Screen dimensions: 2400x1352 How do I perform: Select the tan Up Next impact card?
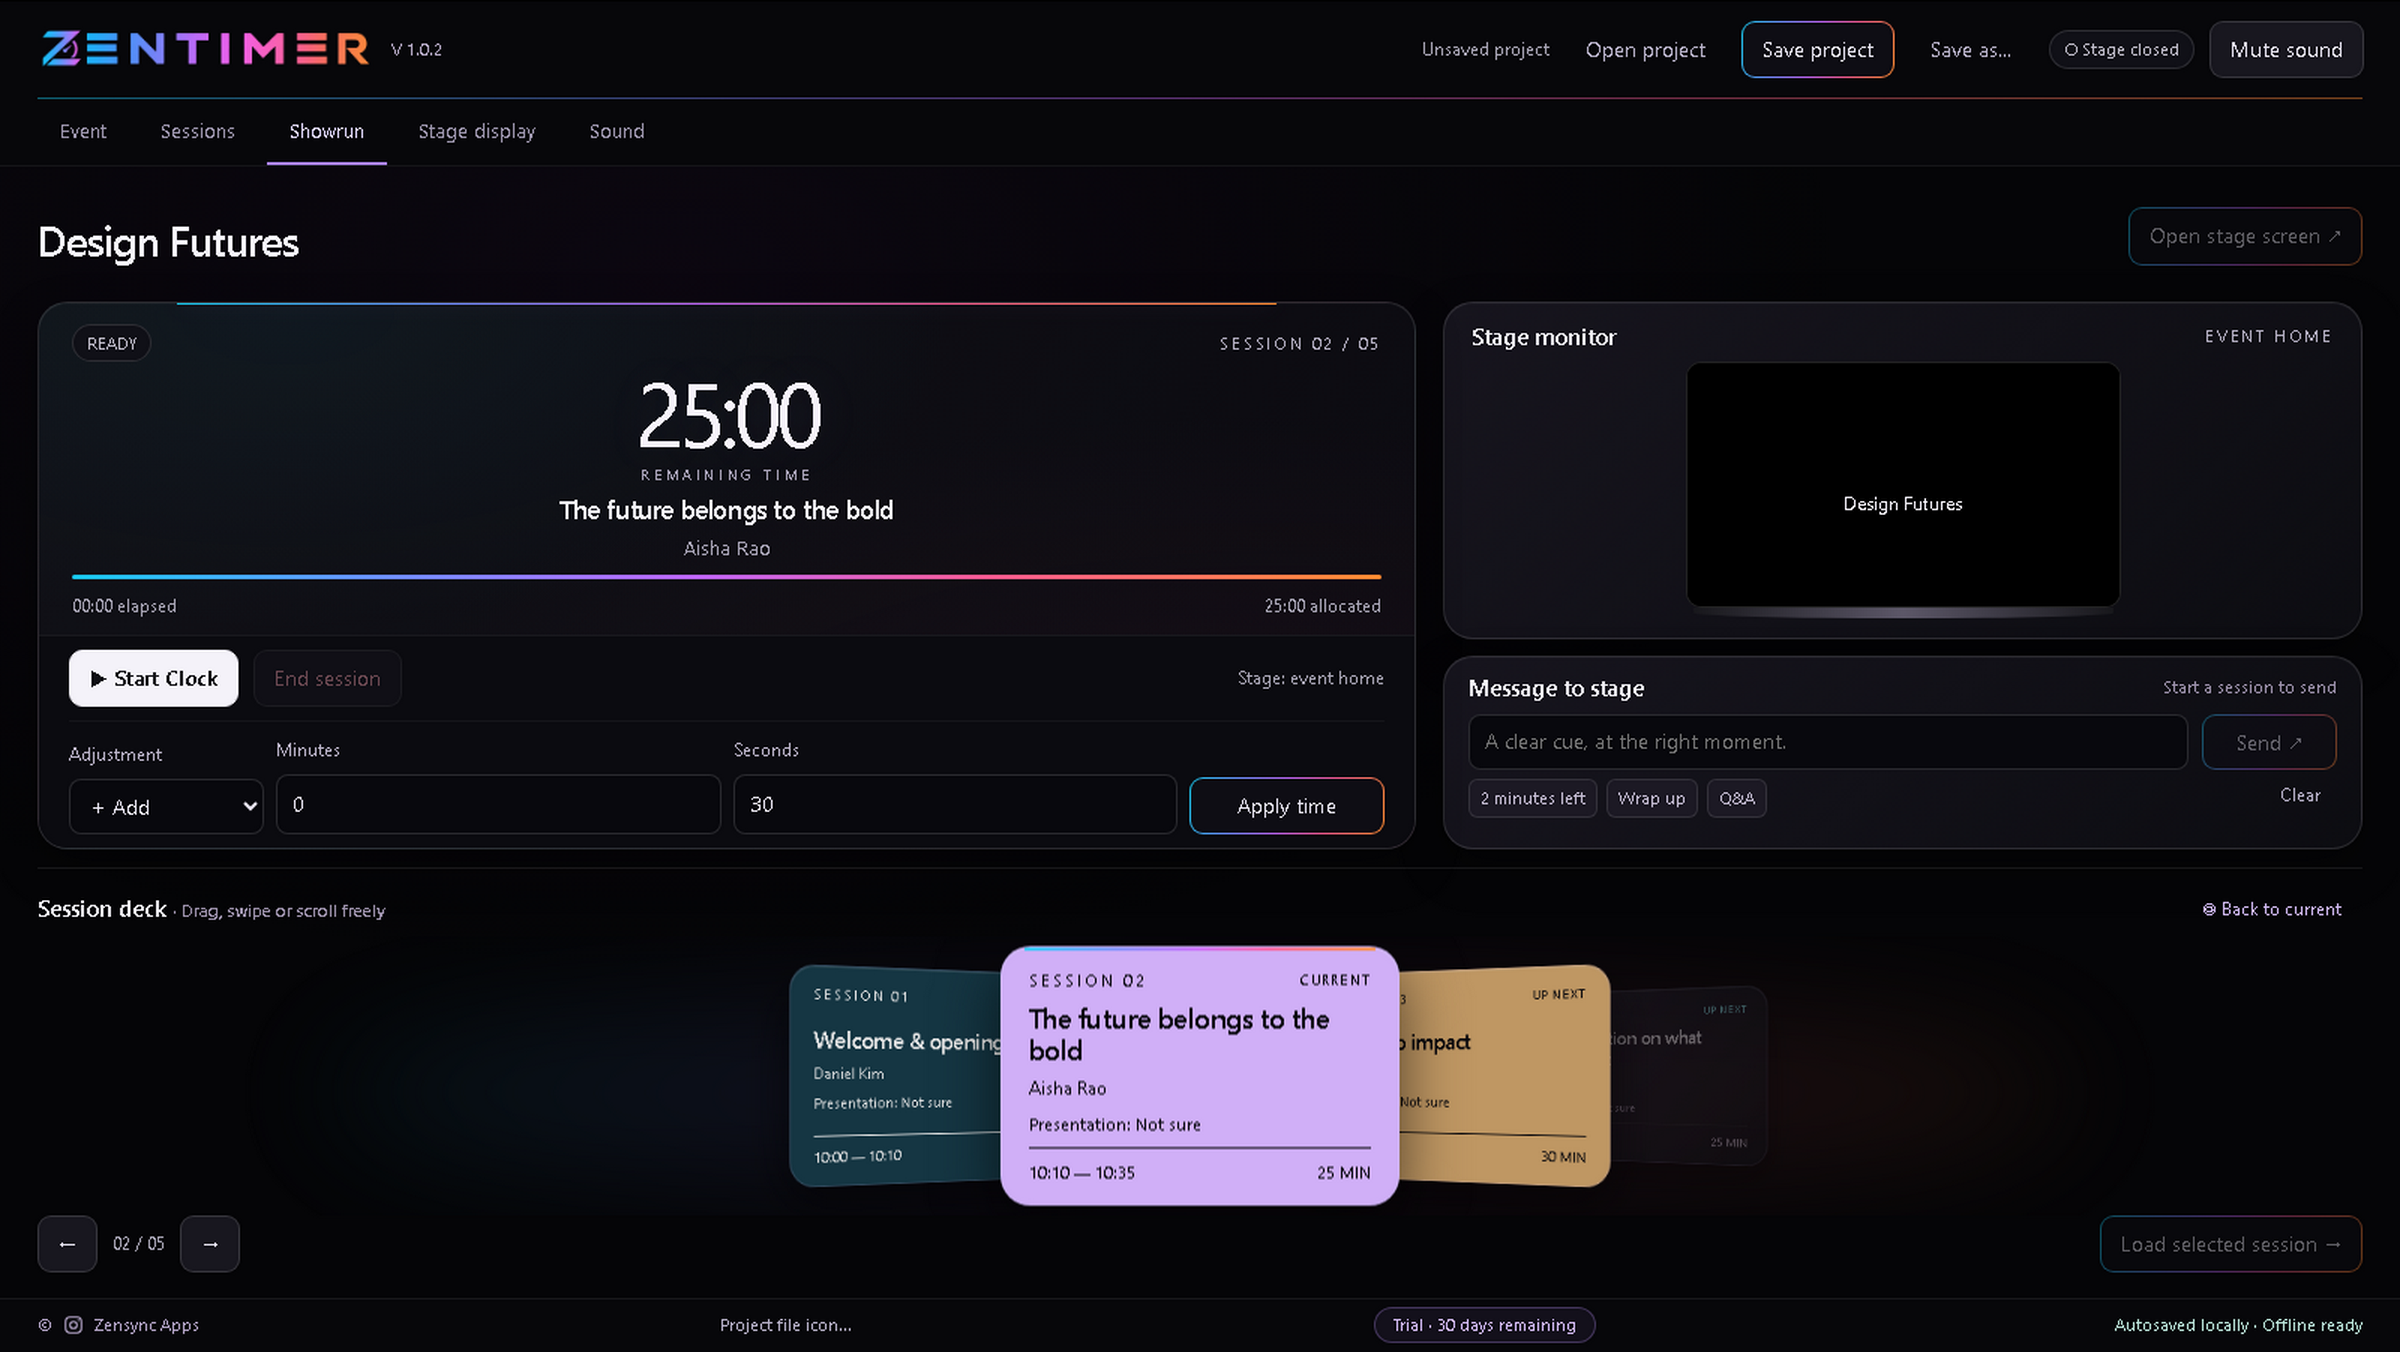pos(1505,1076)
